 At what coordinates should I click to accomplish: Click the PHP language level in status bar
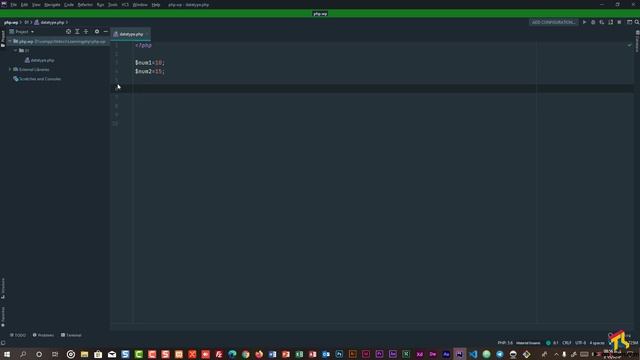pos(505,343)
